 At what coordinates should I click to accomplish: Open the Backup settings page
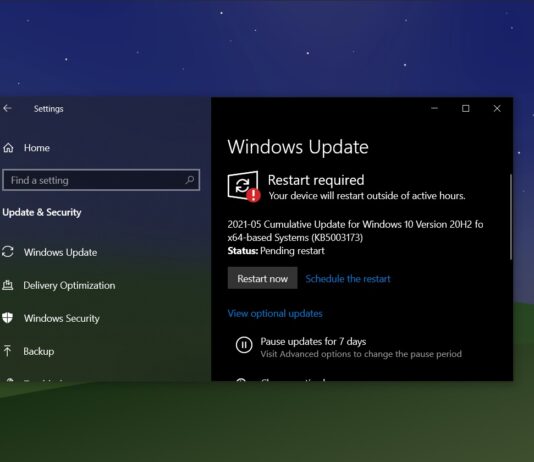pos(38,351)
